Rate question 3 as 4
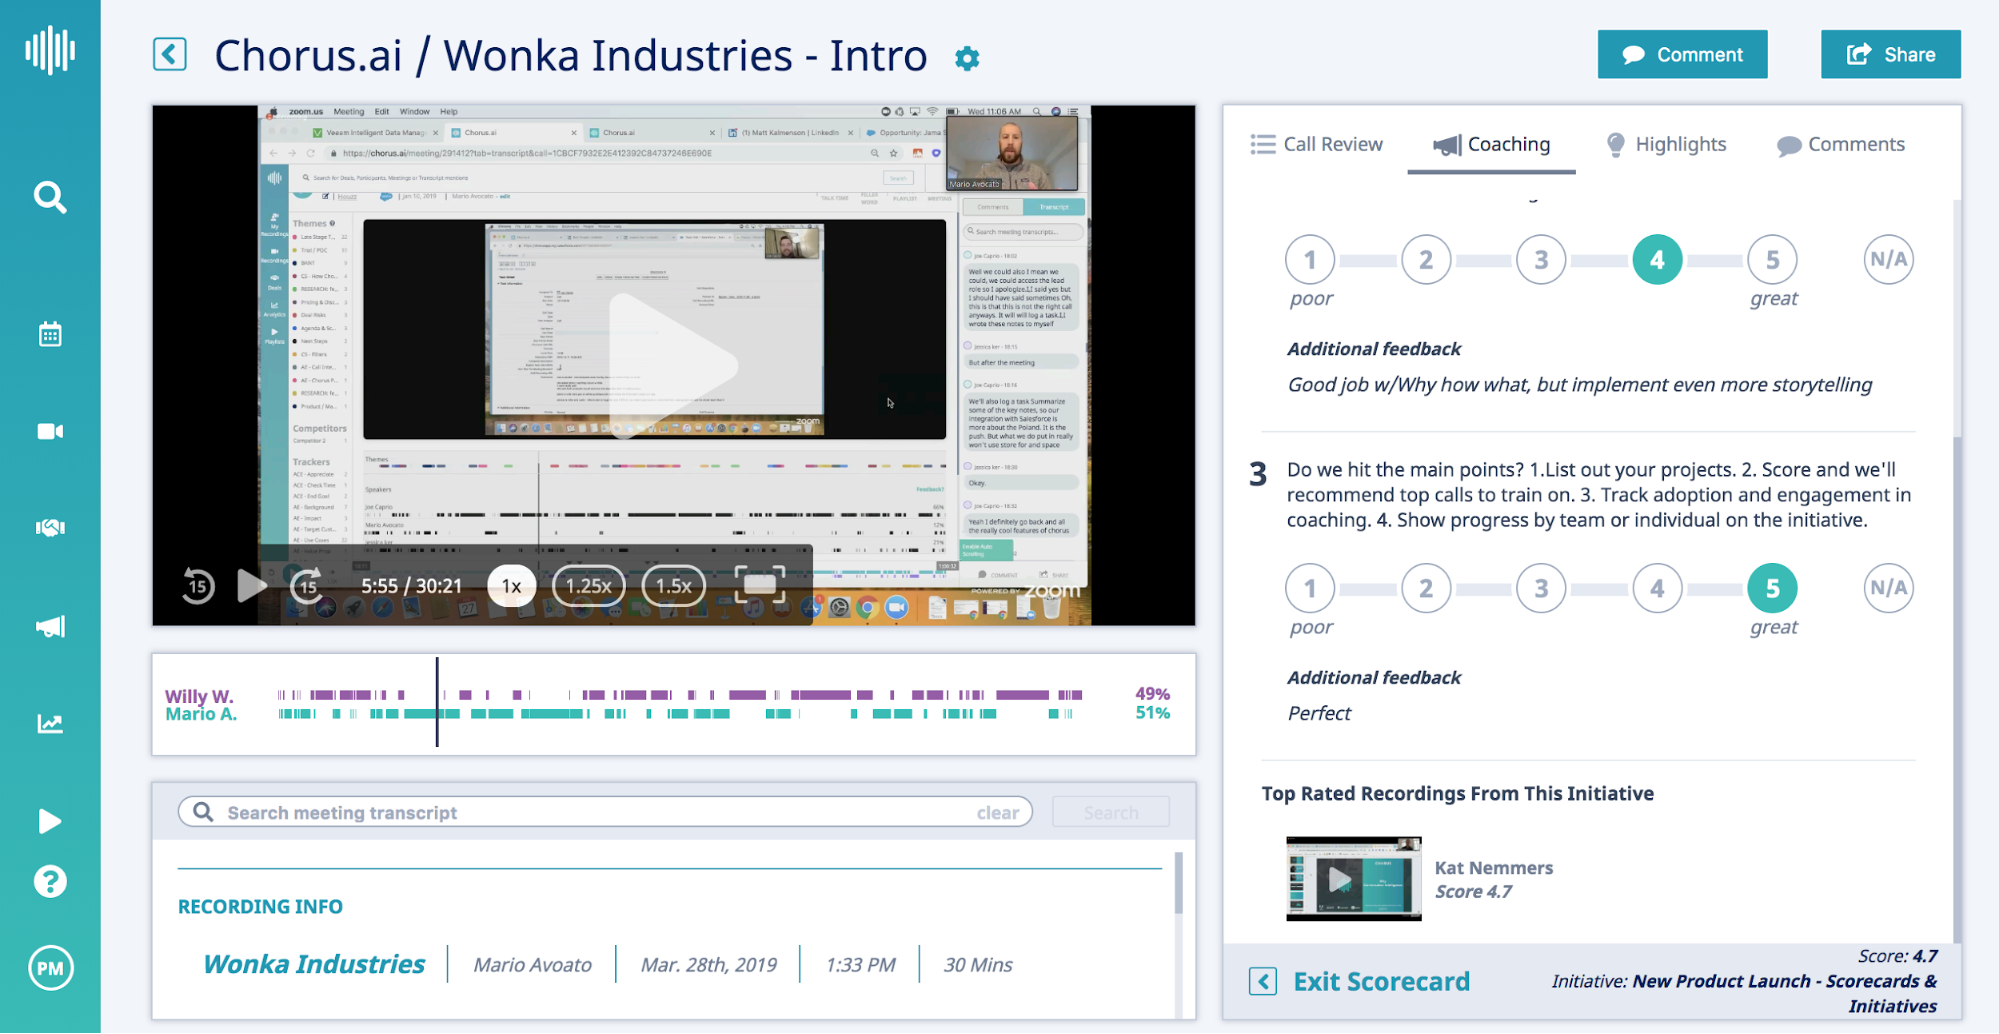1999x1034 pixels. click(1657, 588)
